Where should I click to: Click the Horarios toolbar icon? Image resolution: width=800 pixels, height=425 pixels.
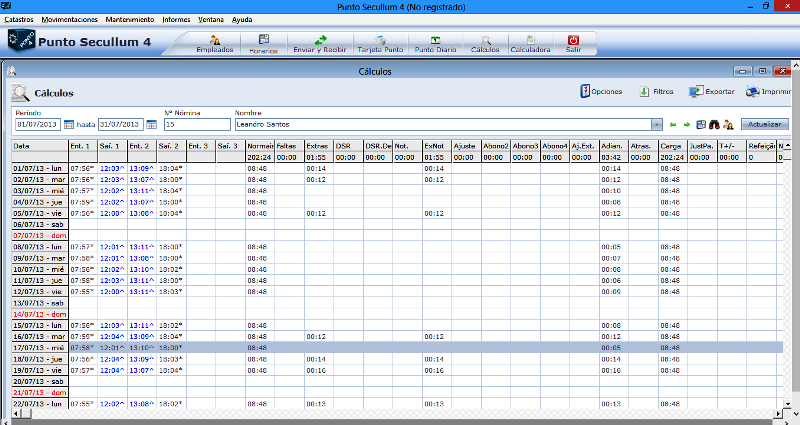pyautogui.click(x=264, y=42)
